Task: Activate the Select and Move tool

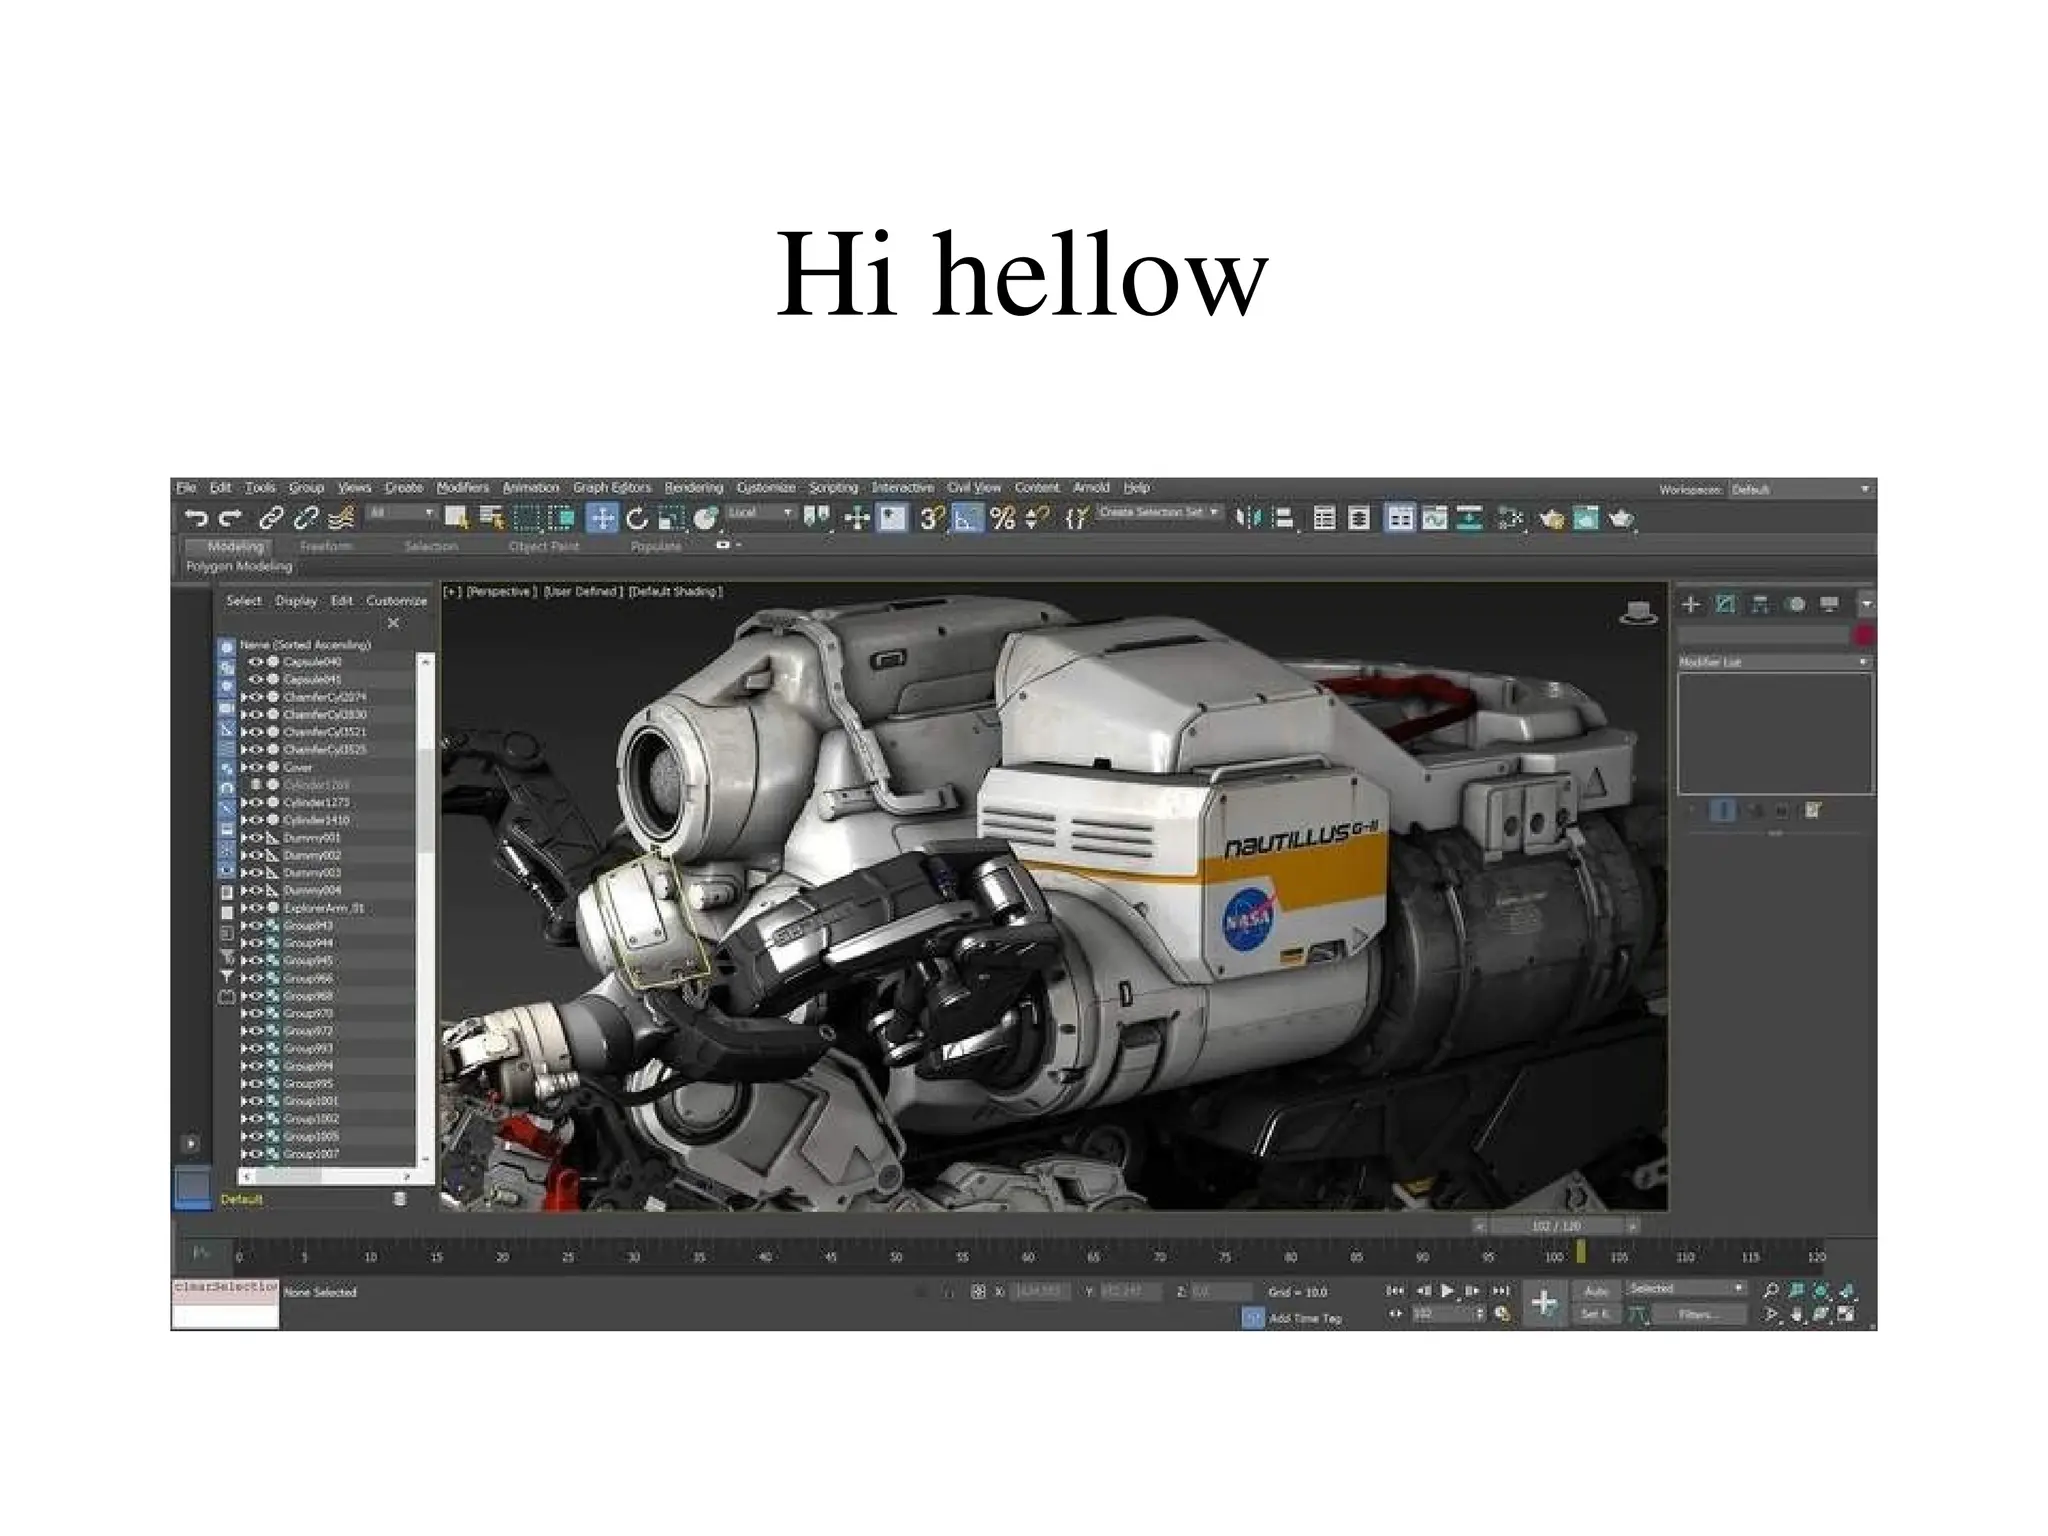Action: [x=602, y=518]
